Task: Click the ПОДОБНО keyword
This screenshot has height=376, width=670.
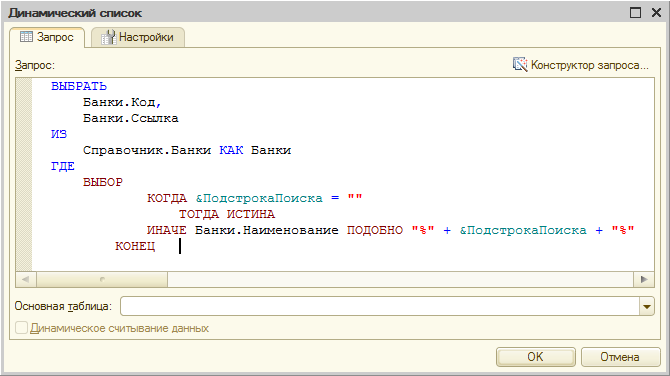Action: point(375,230)
